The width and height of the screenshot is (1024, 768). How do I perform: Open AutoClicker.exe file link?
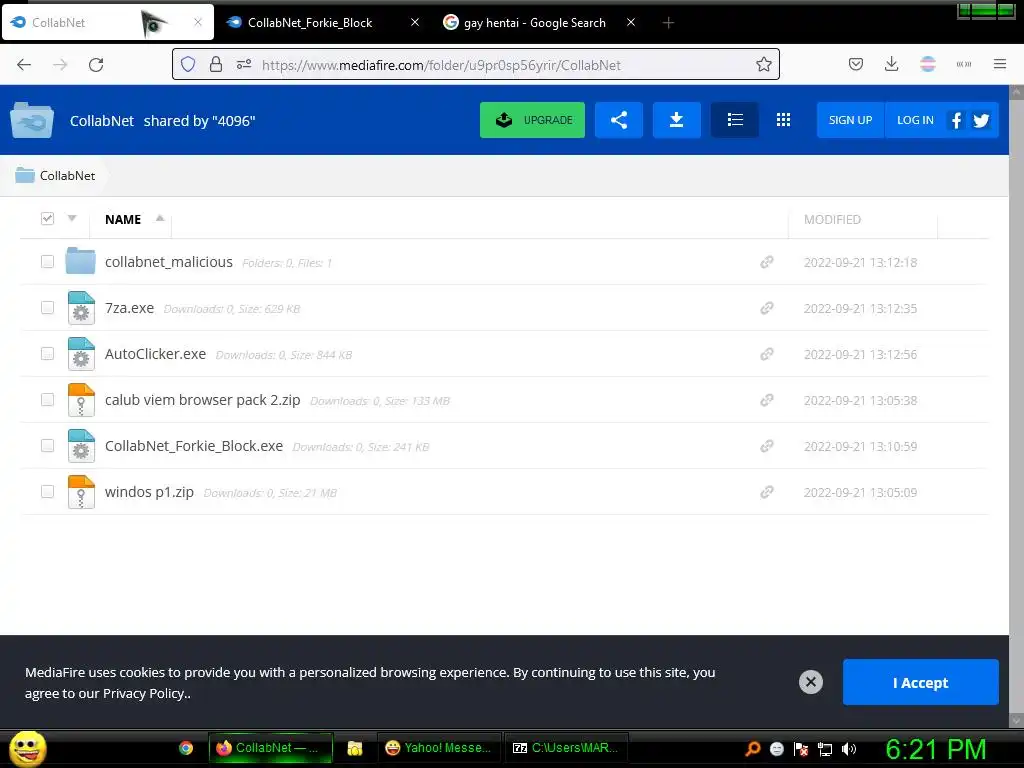tap(155, 354)
